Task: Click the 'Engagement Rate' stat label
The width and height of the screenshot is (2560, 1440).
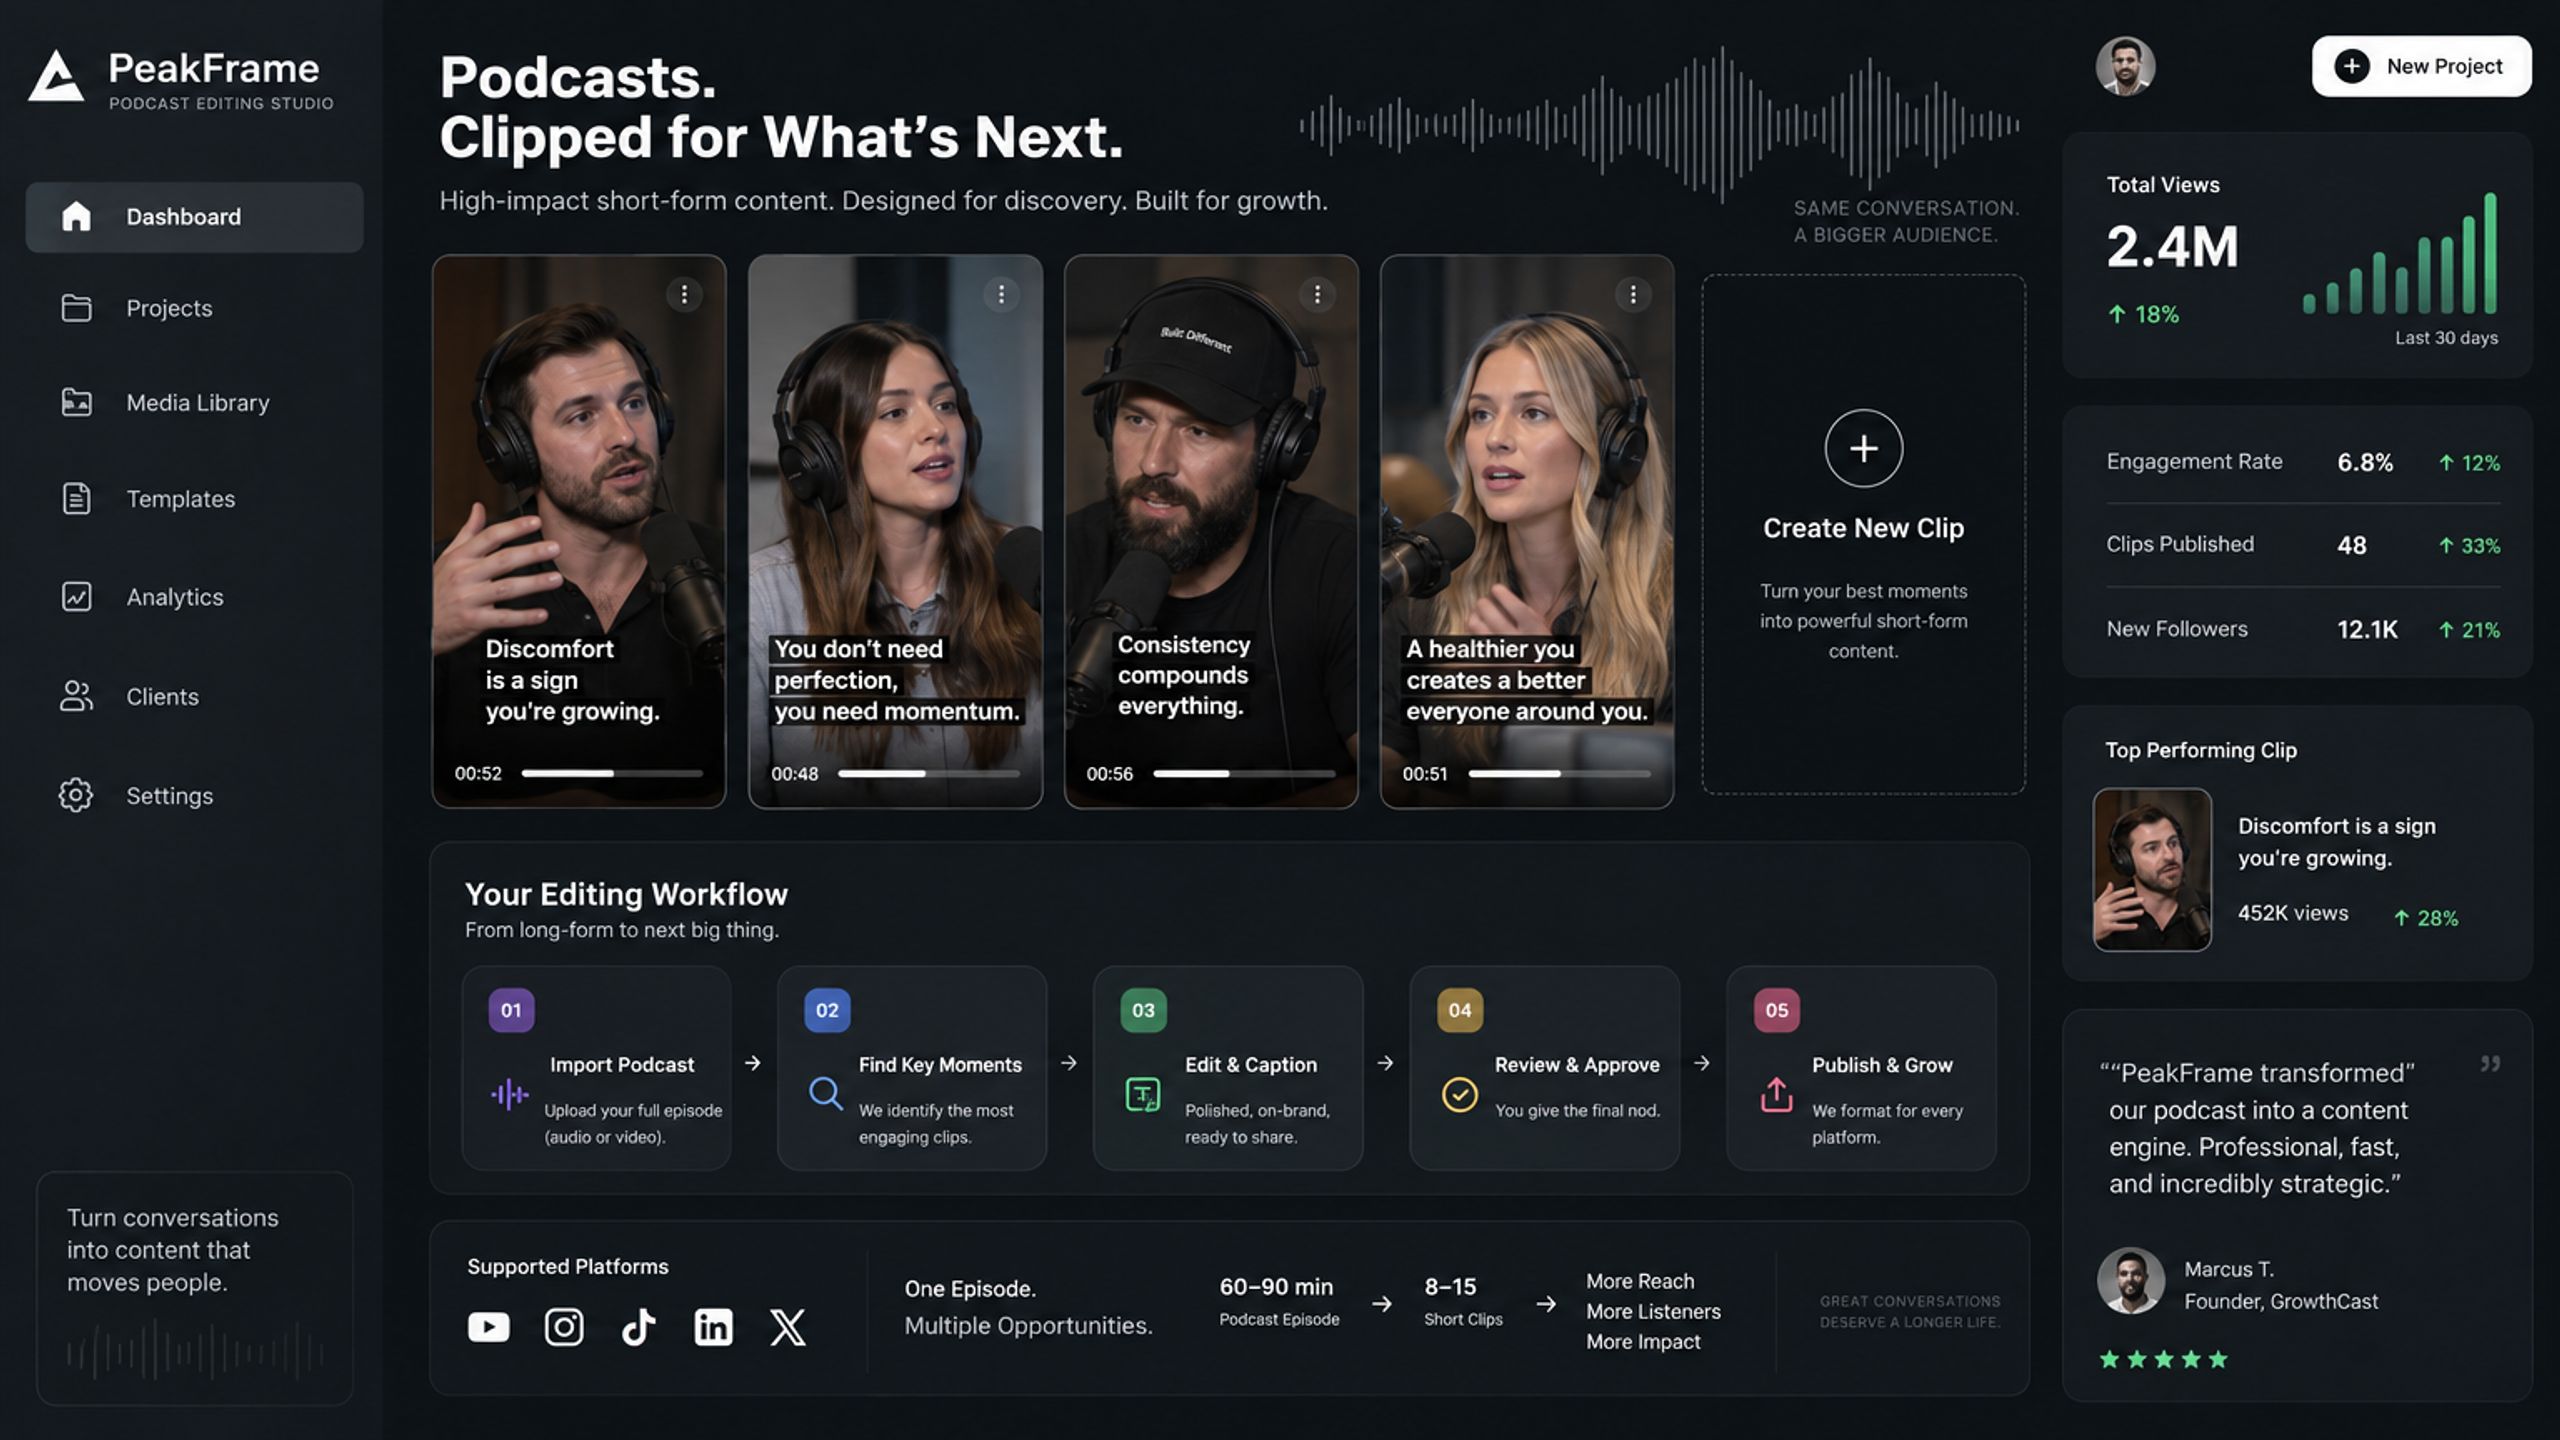Action: coord(2194,461)
